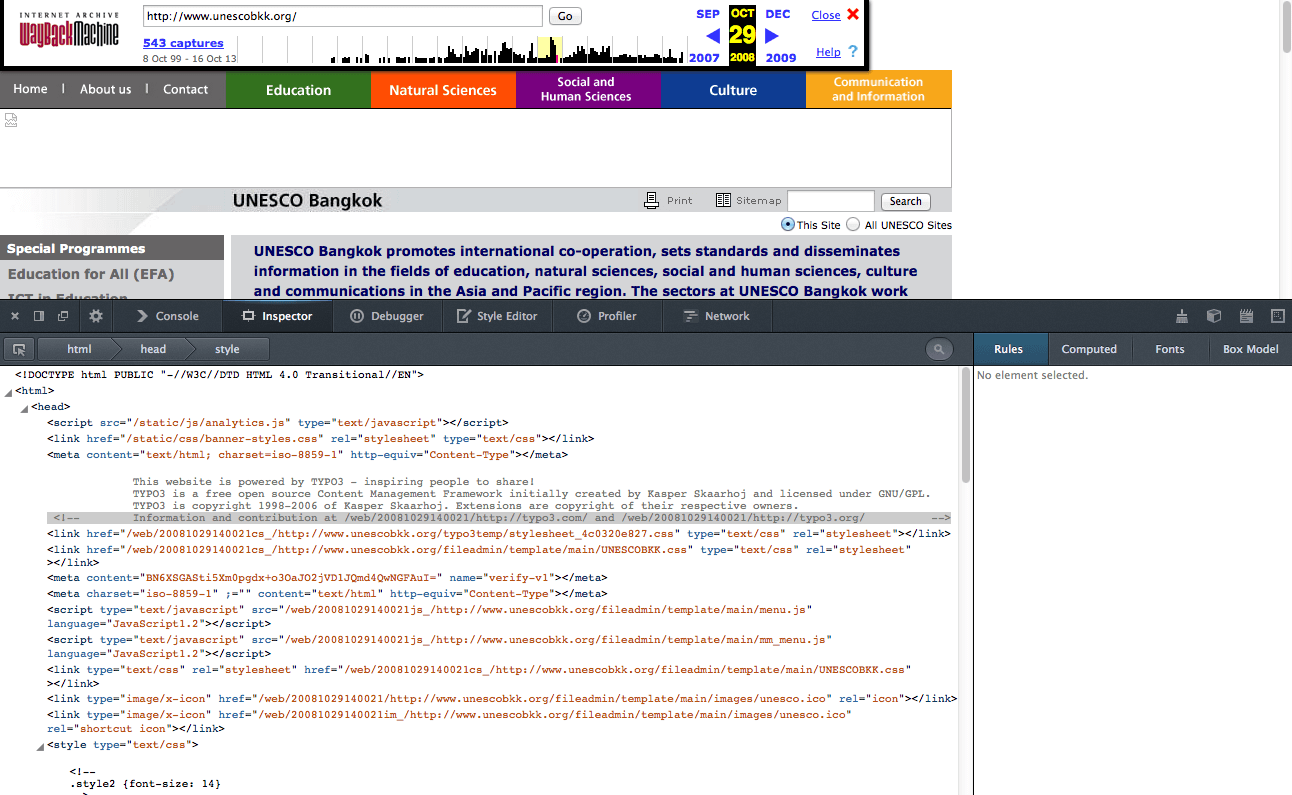
Task: Select the This Site radio button
Action: (x=788, y=225)
